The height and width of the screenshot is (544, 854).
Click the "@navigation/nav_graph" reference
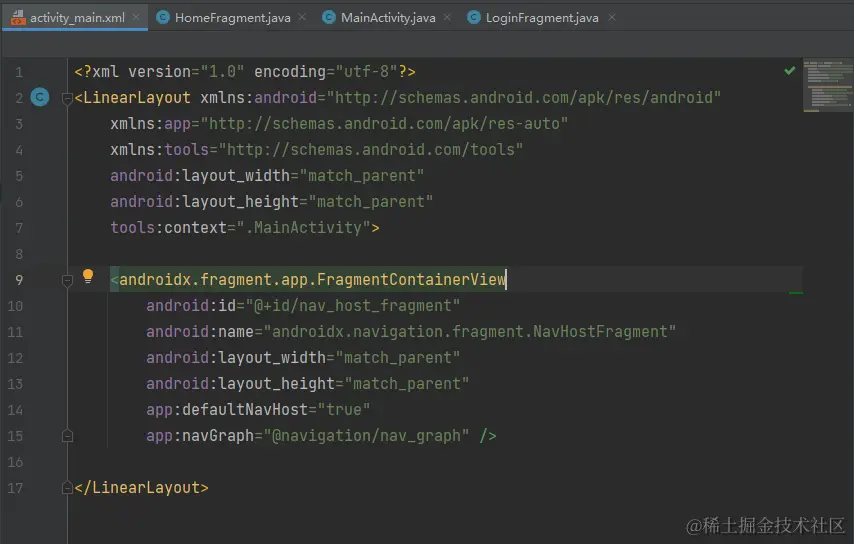click(x=366, y=436)
